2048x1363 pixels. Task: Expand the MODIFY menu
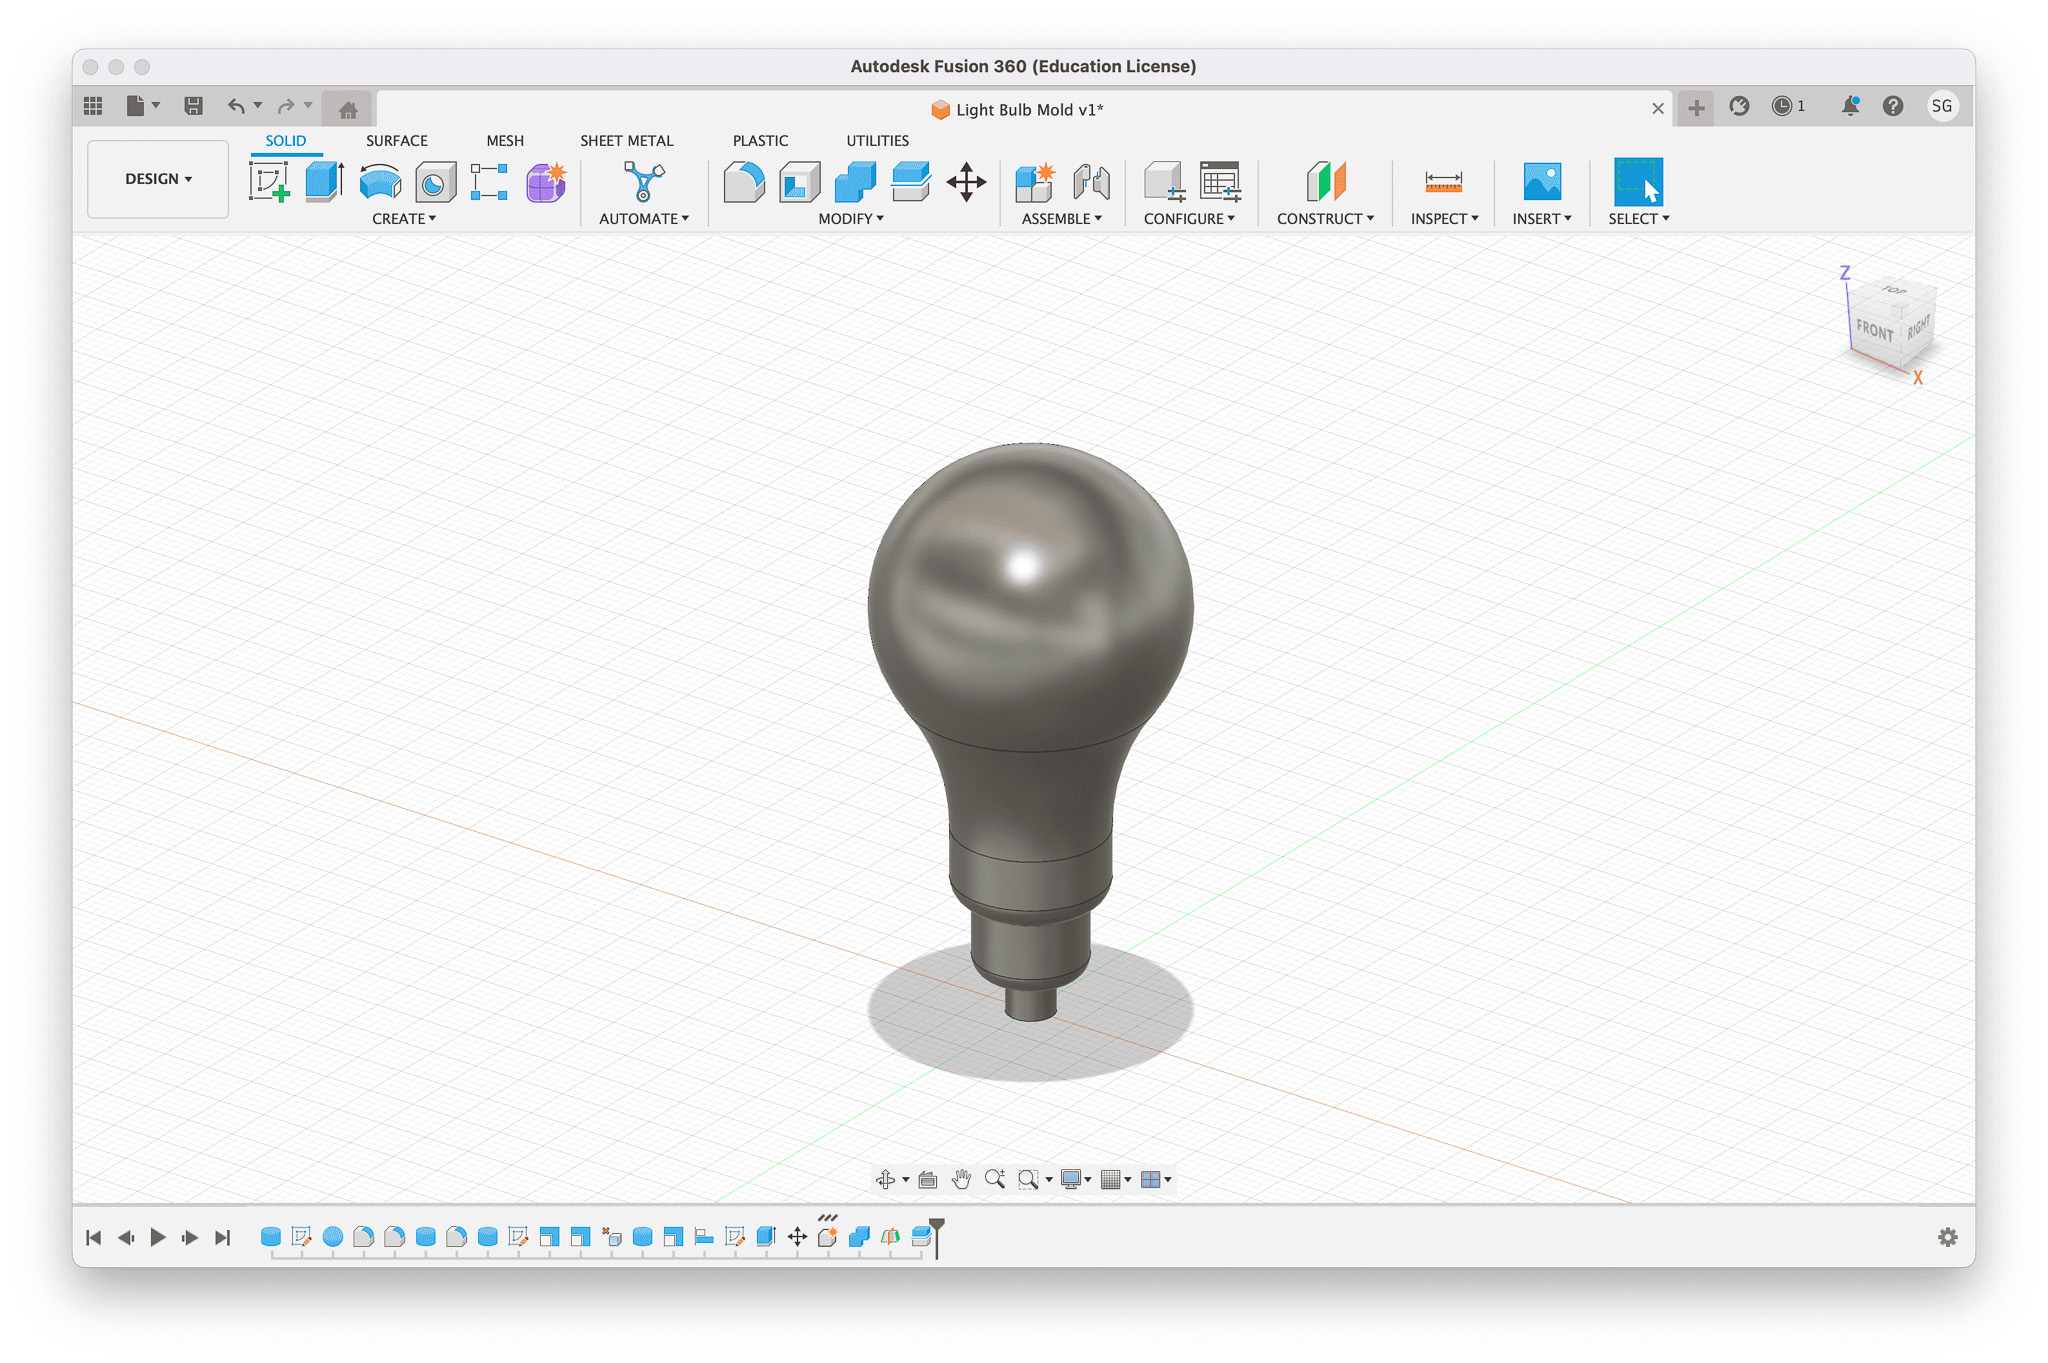pyautogui.click(x=851, y=219)
